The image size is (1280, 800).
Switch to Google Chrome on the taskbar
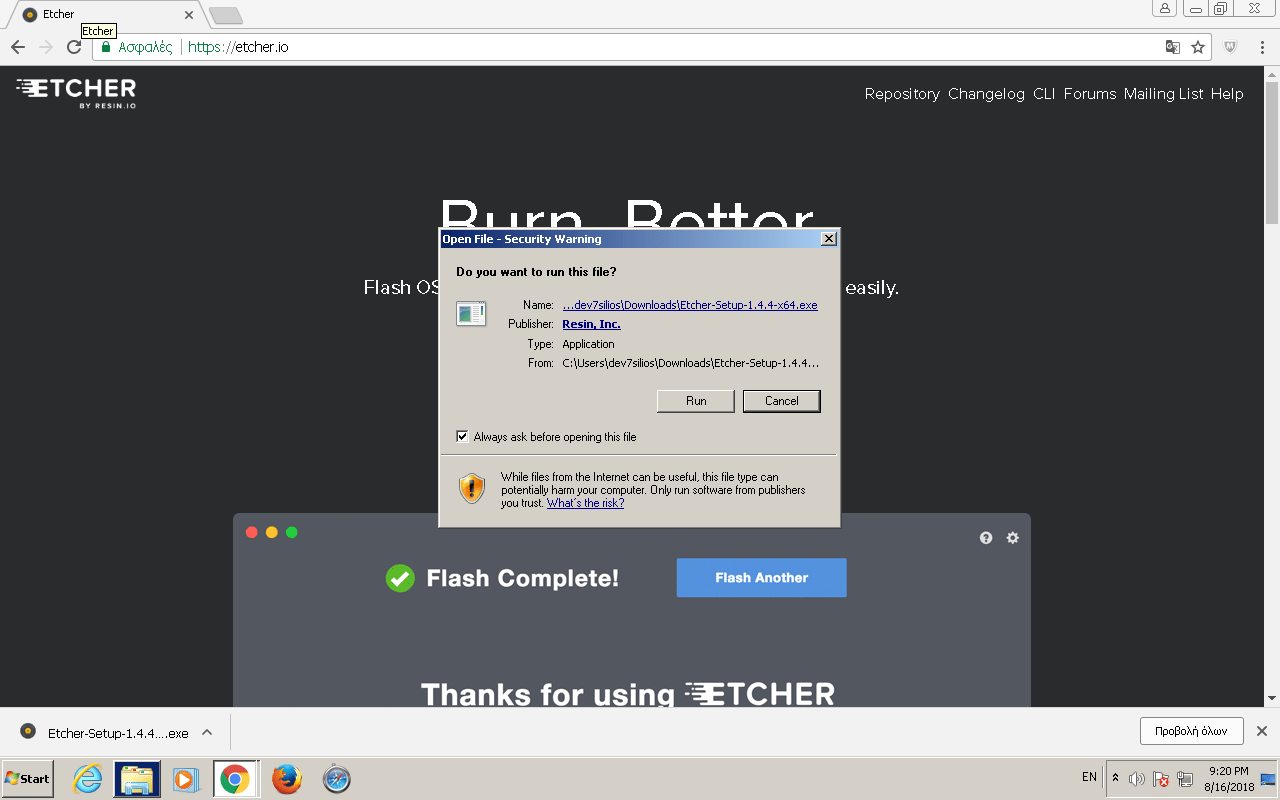(235, 779)
